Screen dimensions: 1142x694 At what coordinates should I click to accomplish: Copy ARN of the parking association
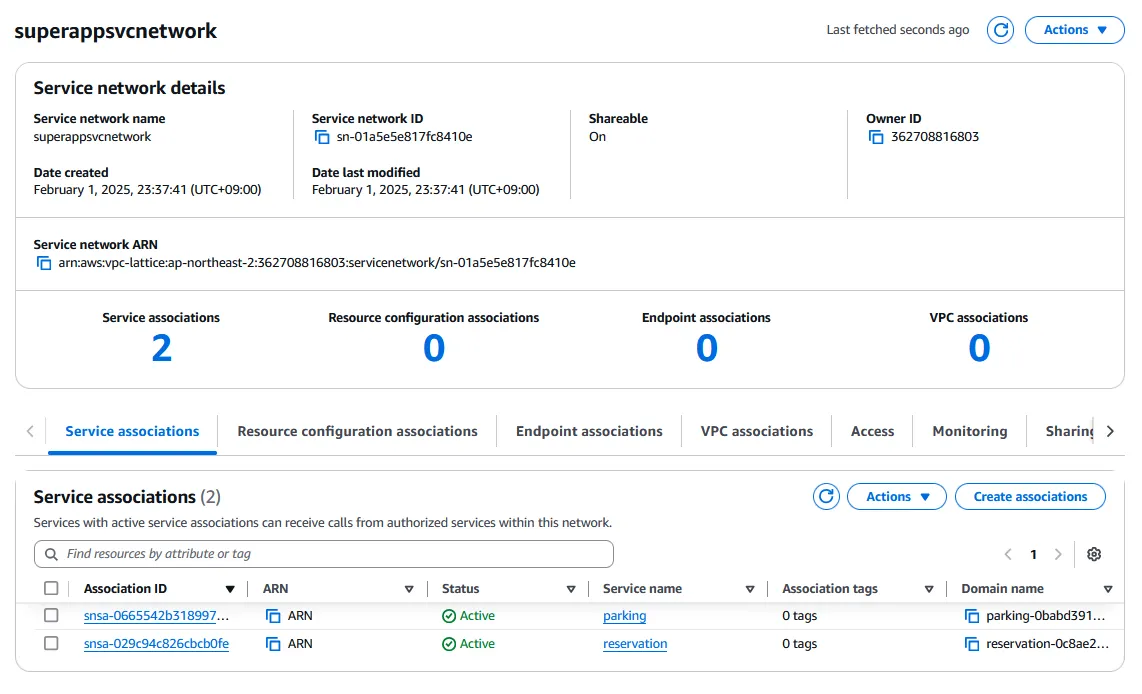pos(273,616)
